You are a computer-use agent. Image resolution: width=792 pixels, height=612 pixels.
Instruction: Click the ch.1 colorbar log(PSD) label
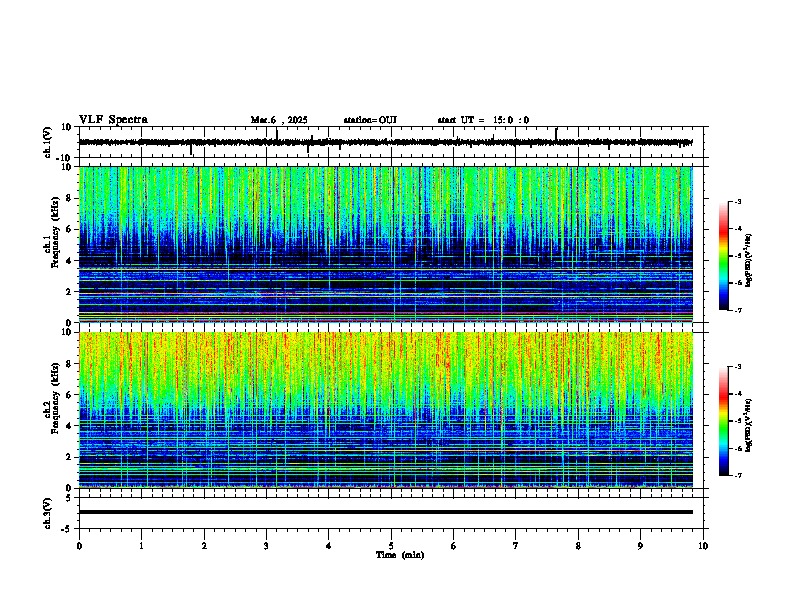click(x=749, y=260)
